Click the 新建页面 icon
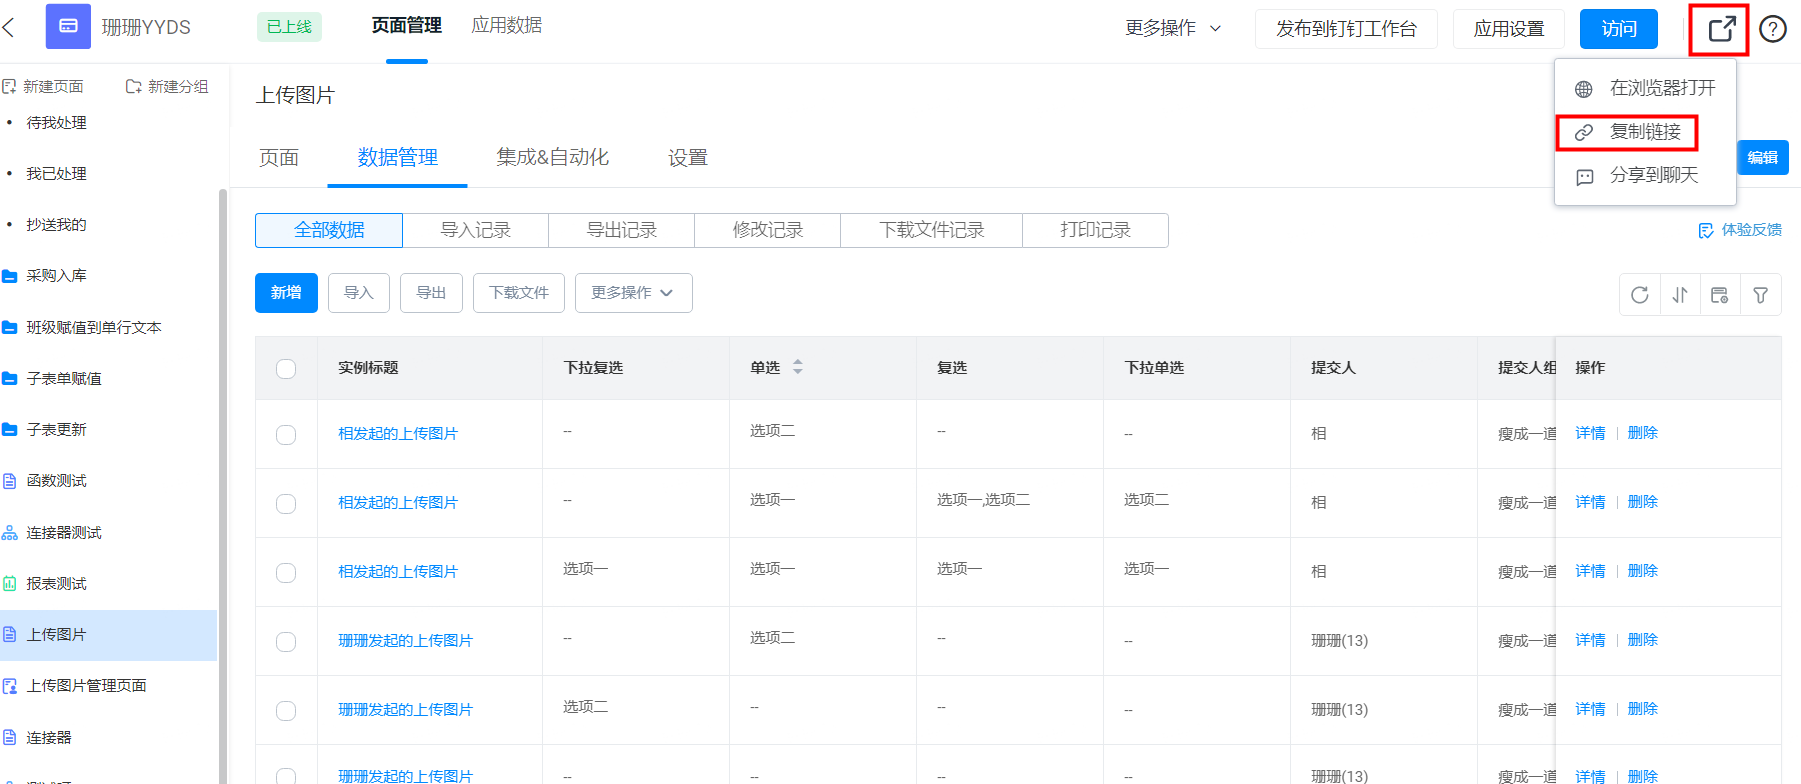Image resolution: width=1801 pixels, height=784 pixels. [9, 87]
